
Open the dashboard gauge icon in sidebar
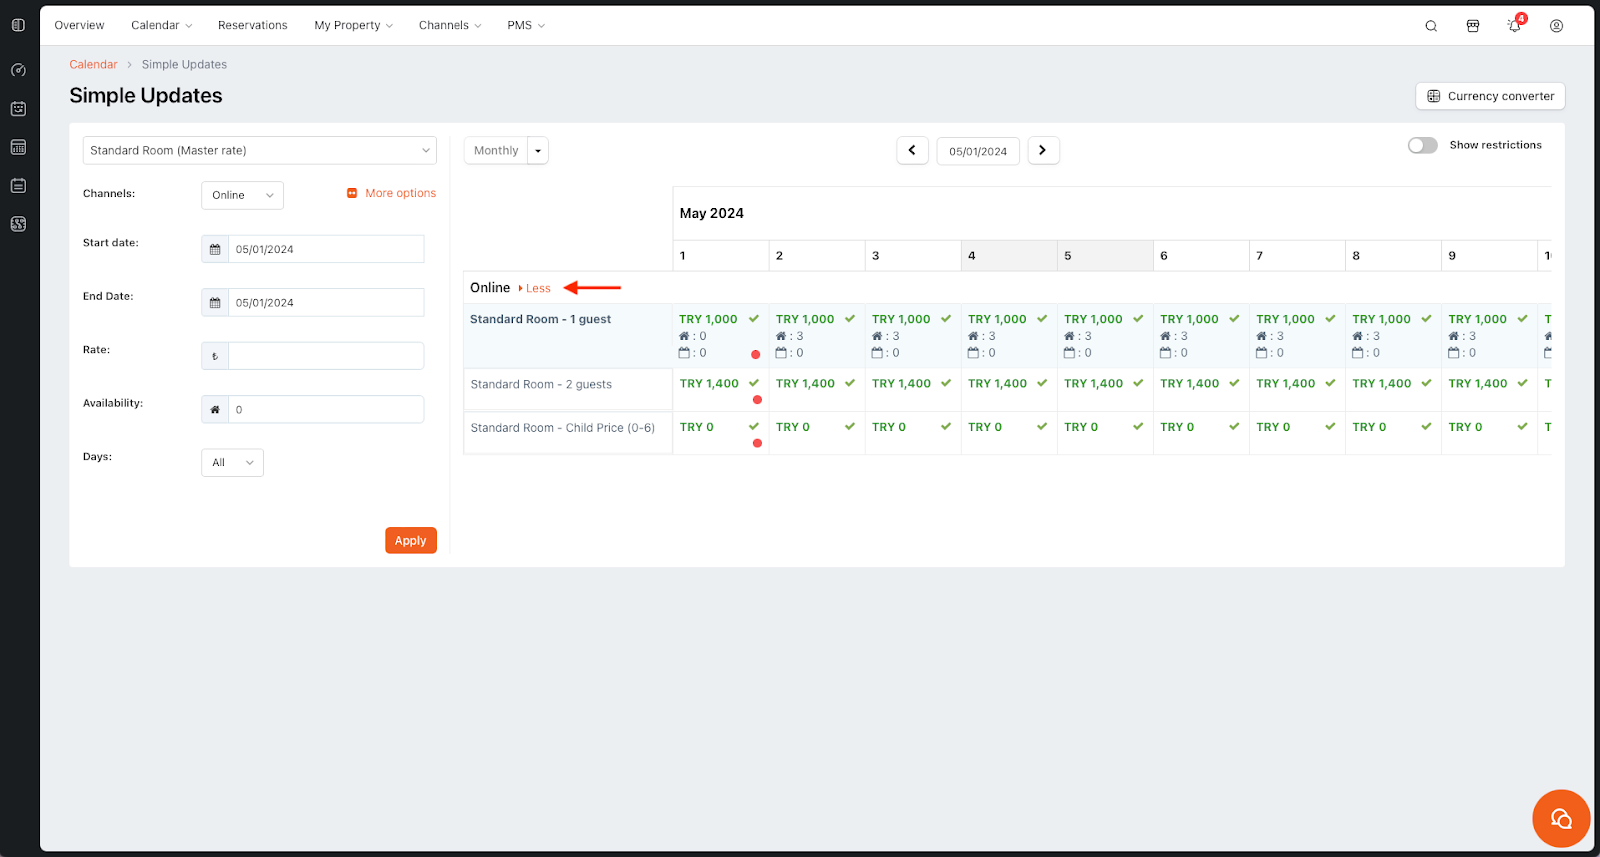(18, 70)
